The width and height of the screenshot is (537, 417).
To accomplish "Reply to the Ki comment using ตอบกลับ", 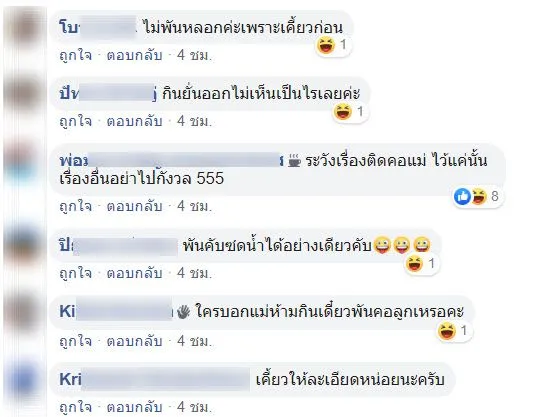I will click(134, 341).
